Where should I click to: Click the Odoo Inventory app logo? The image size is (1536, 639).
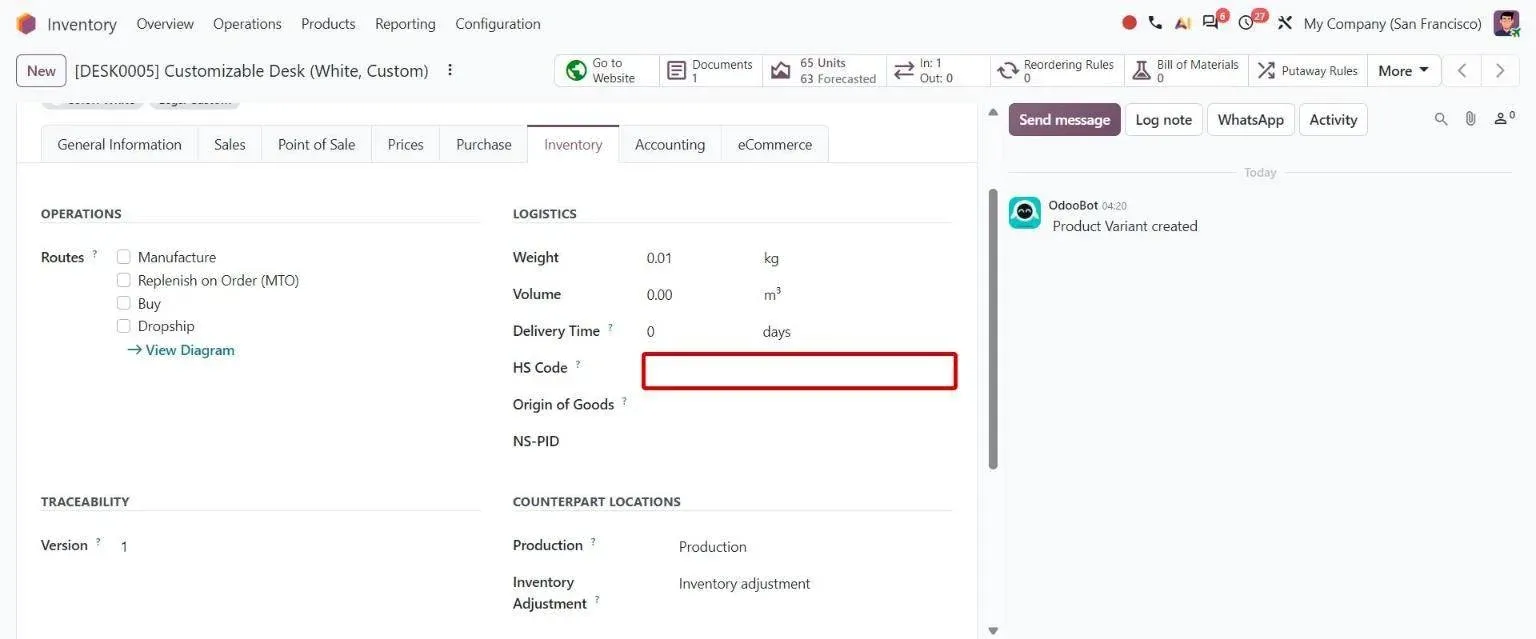click(x=26, y=23)
